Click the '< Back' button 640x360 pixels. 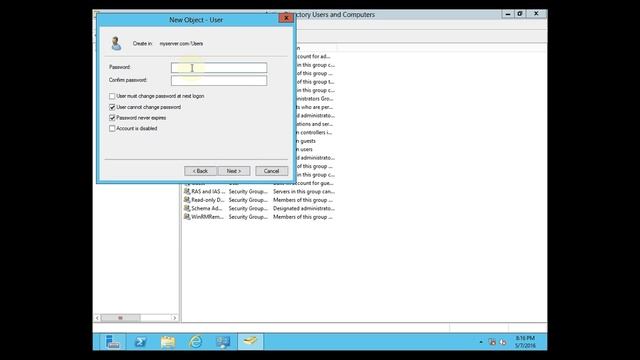point(200,171)
